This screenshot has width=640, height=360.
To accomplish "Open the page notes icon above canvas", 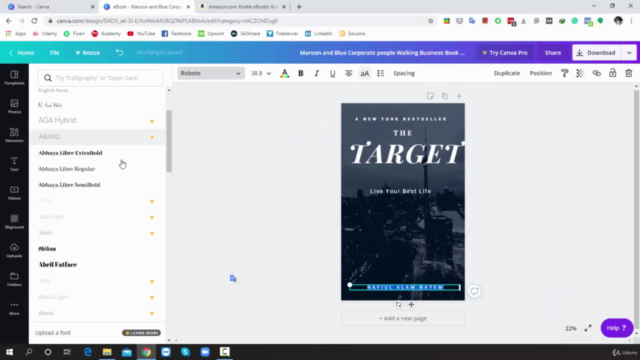I will (x=430, y=96).
